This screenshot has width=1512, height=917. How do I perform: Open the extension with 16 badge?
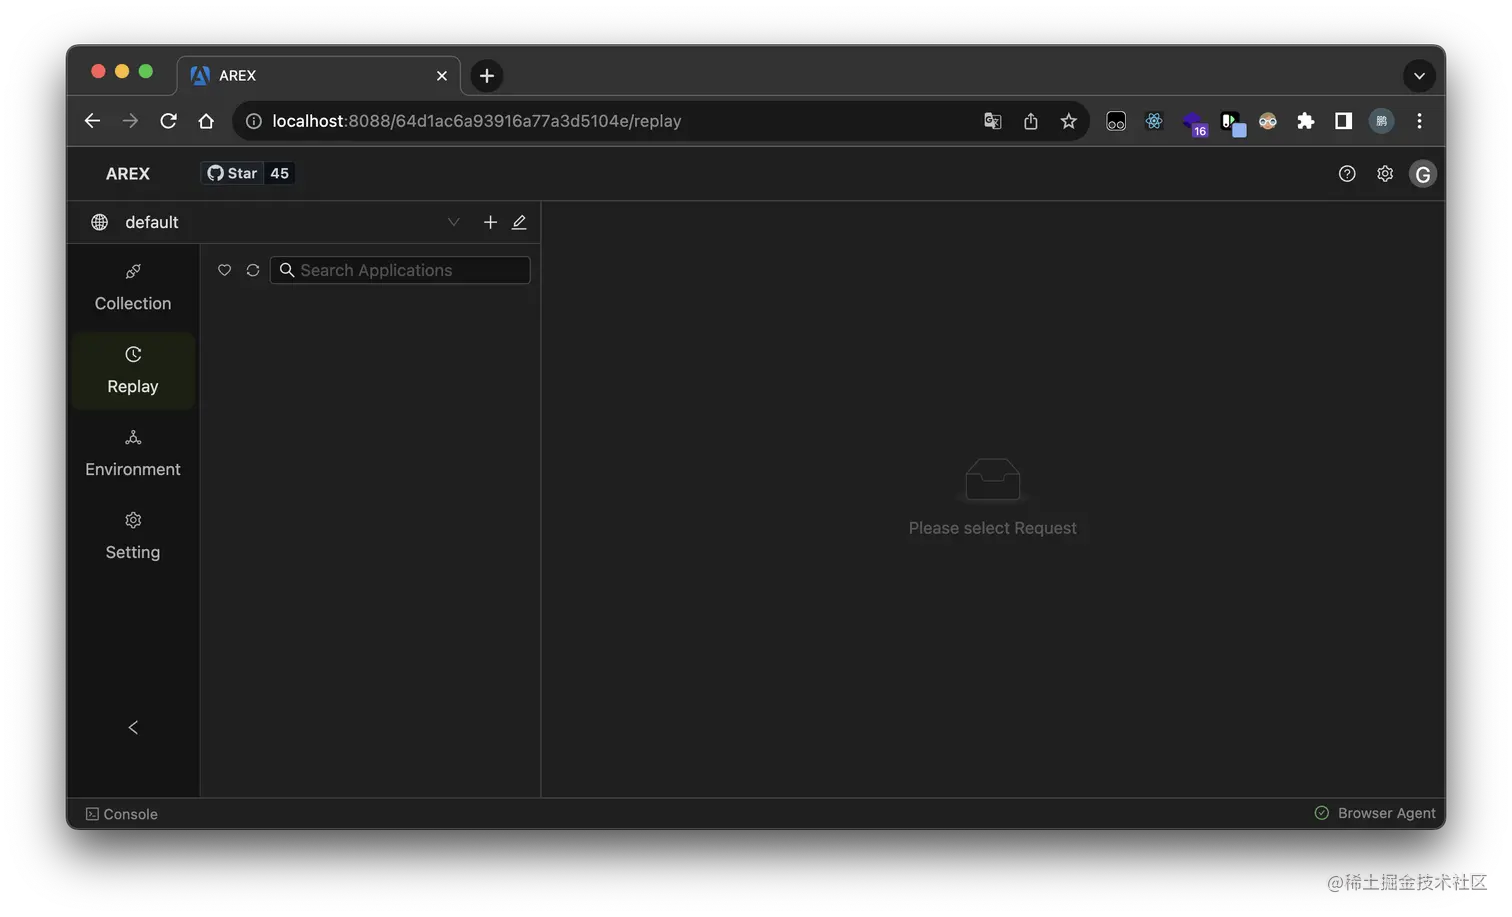[x=1194, y=123]
